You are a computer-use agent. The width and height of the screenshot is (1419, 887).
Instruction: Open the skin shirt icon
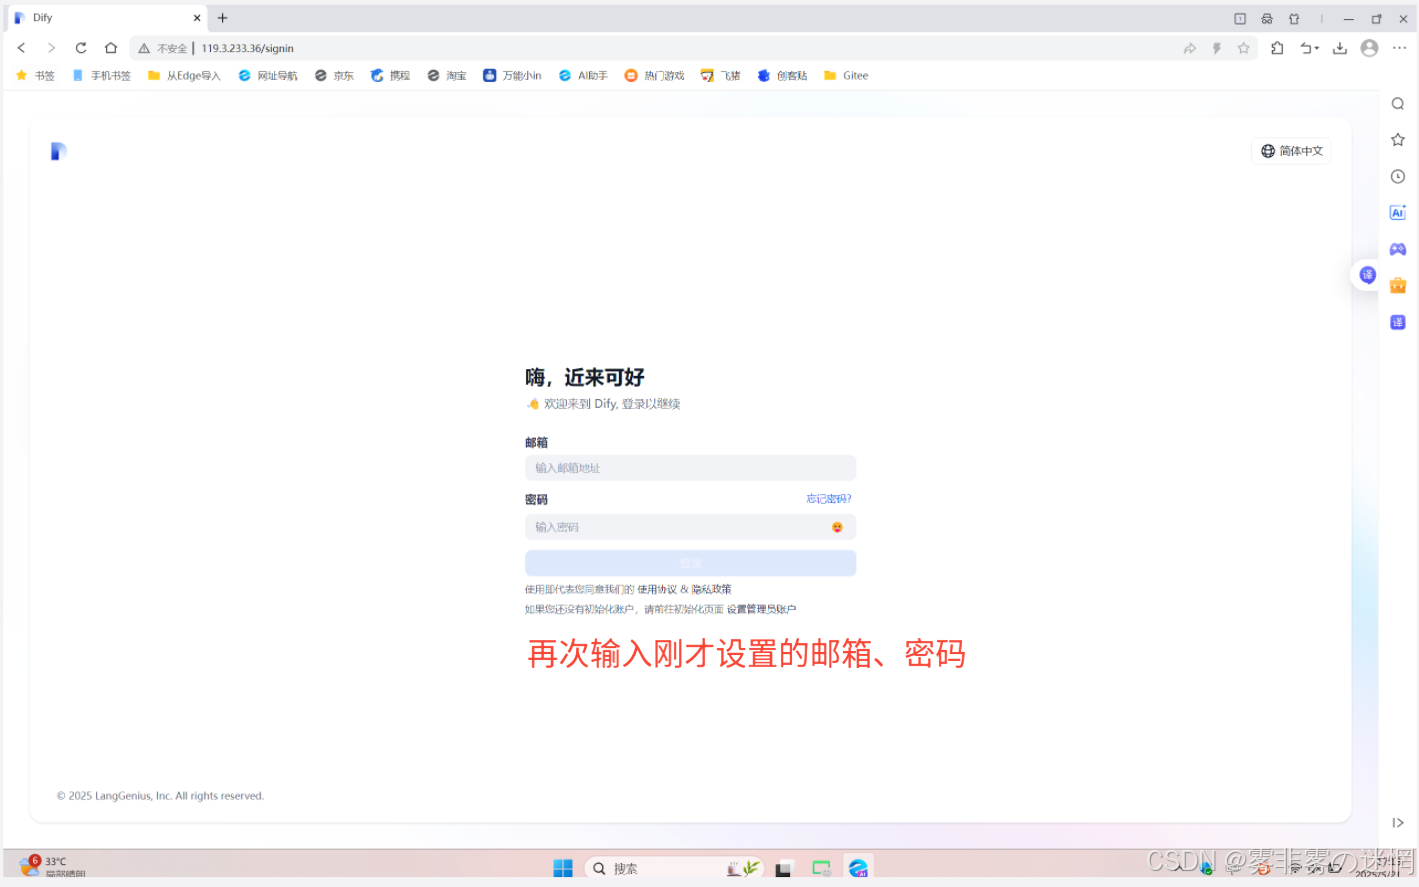1294,18
